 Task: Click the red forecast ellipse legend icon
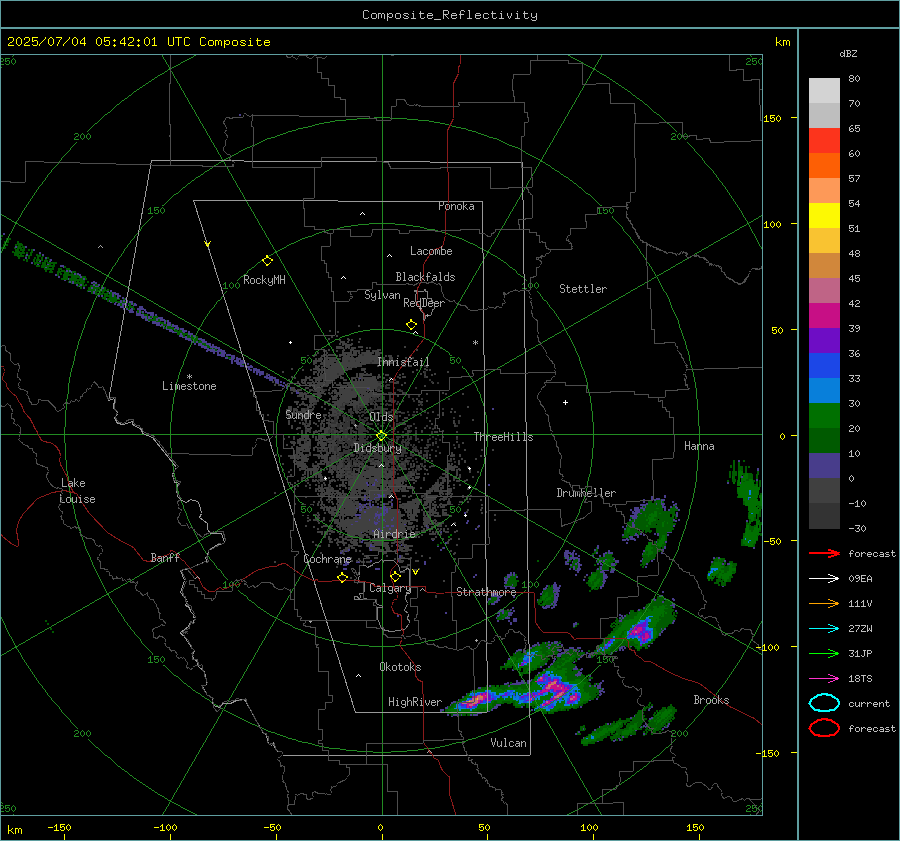pos(824,728)
